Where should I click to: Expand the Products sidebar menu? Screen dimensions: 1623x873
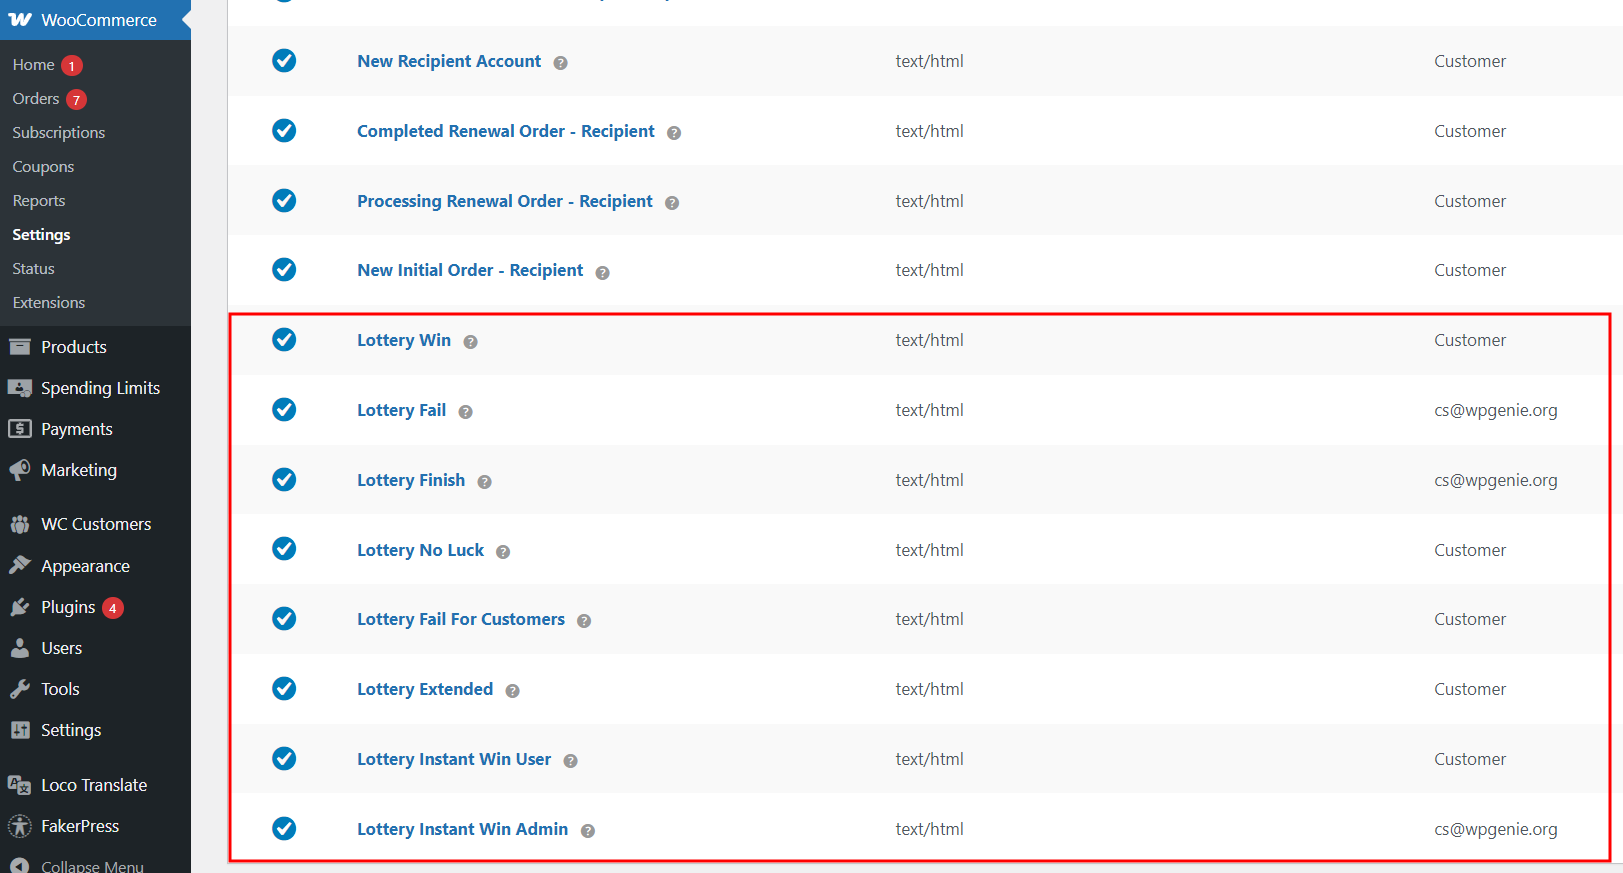pos(73,347)
